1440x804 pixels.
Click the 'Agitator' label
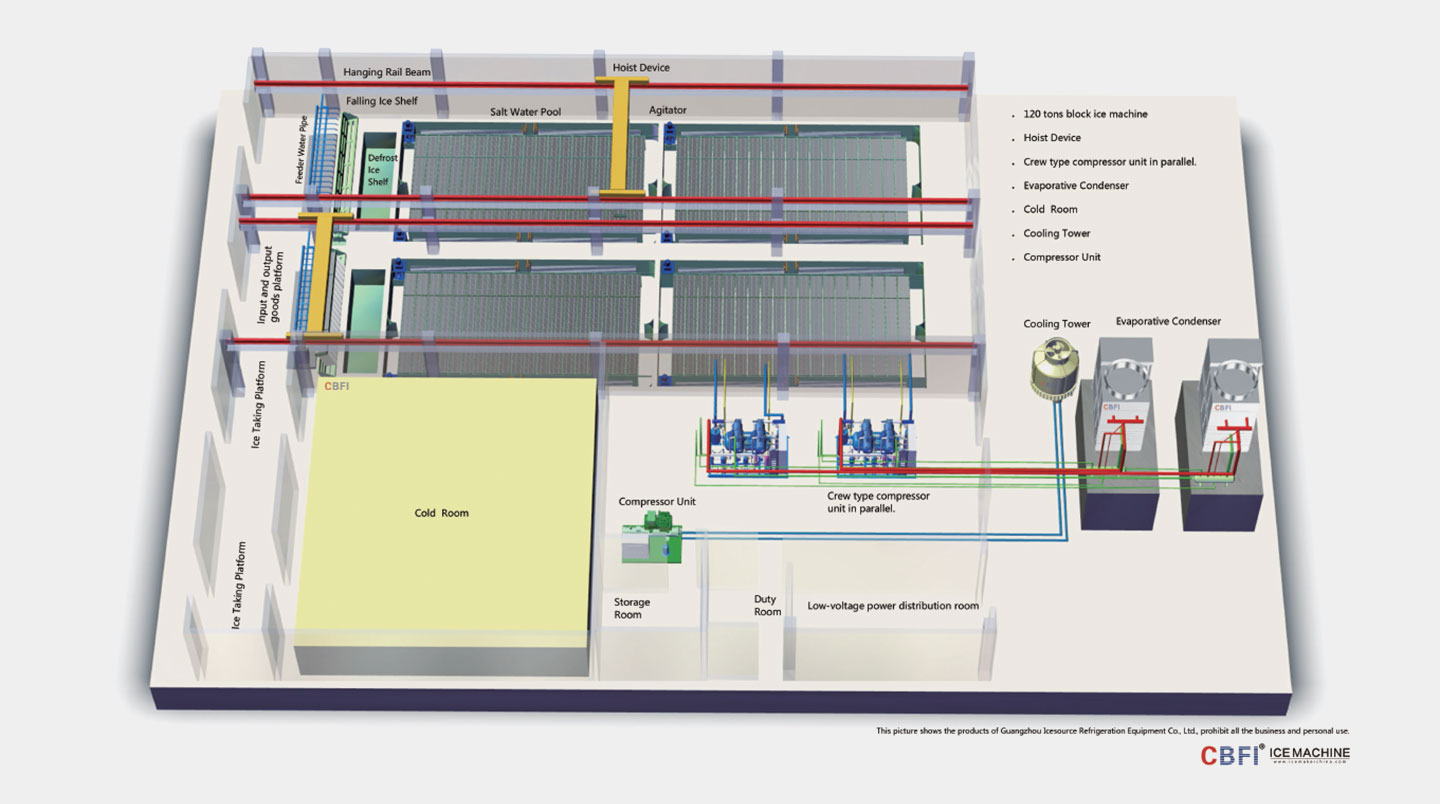[x=667, y=110]
